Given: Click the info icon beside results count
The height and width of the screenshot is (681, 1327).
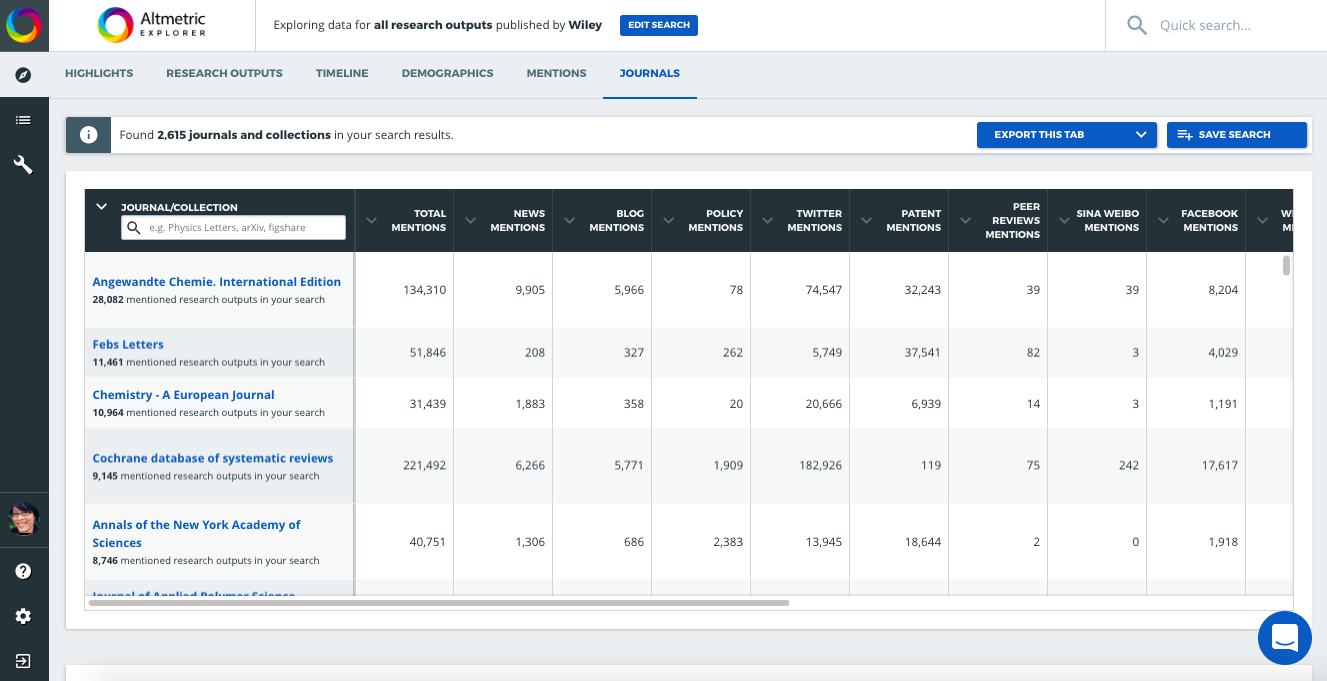Looking at the screenshot, I should click(88, 135).
